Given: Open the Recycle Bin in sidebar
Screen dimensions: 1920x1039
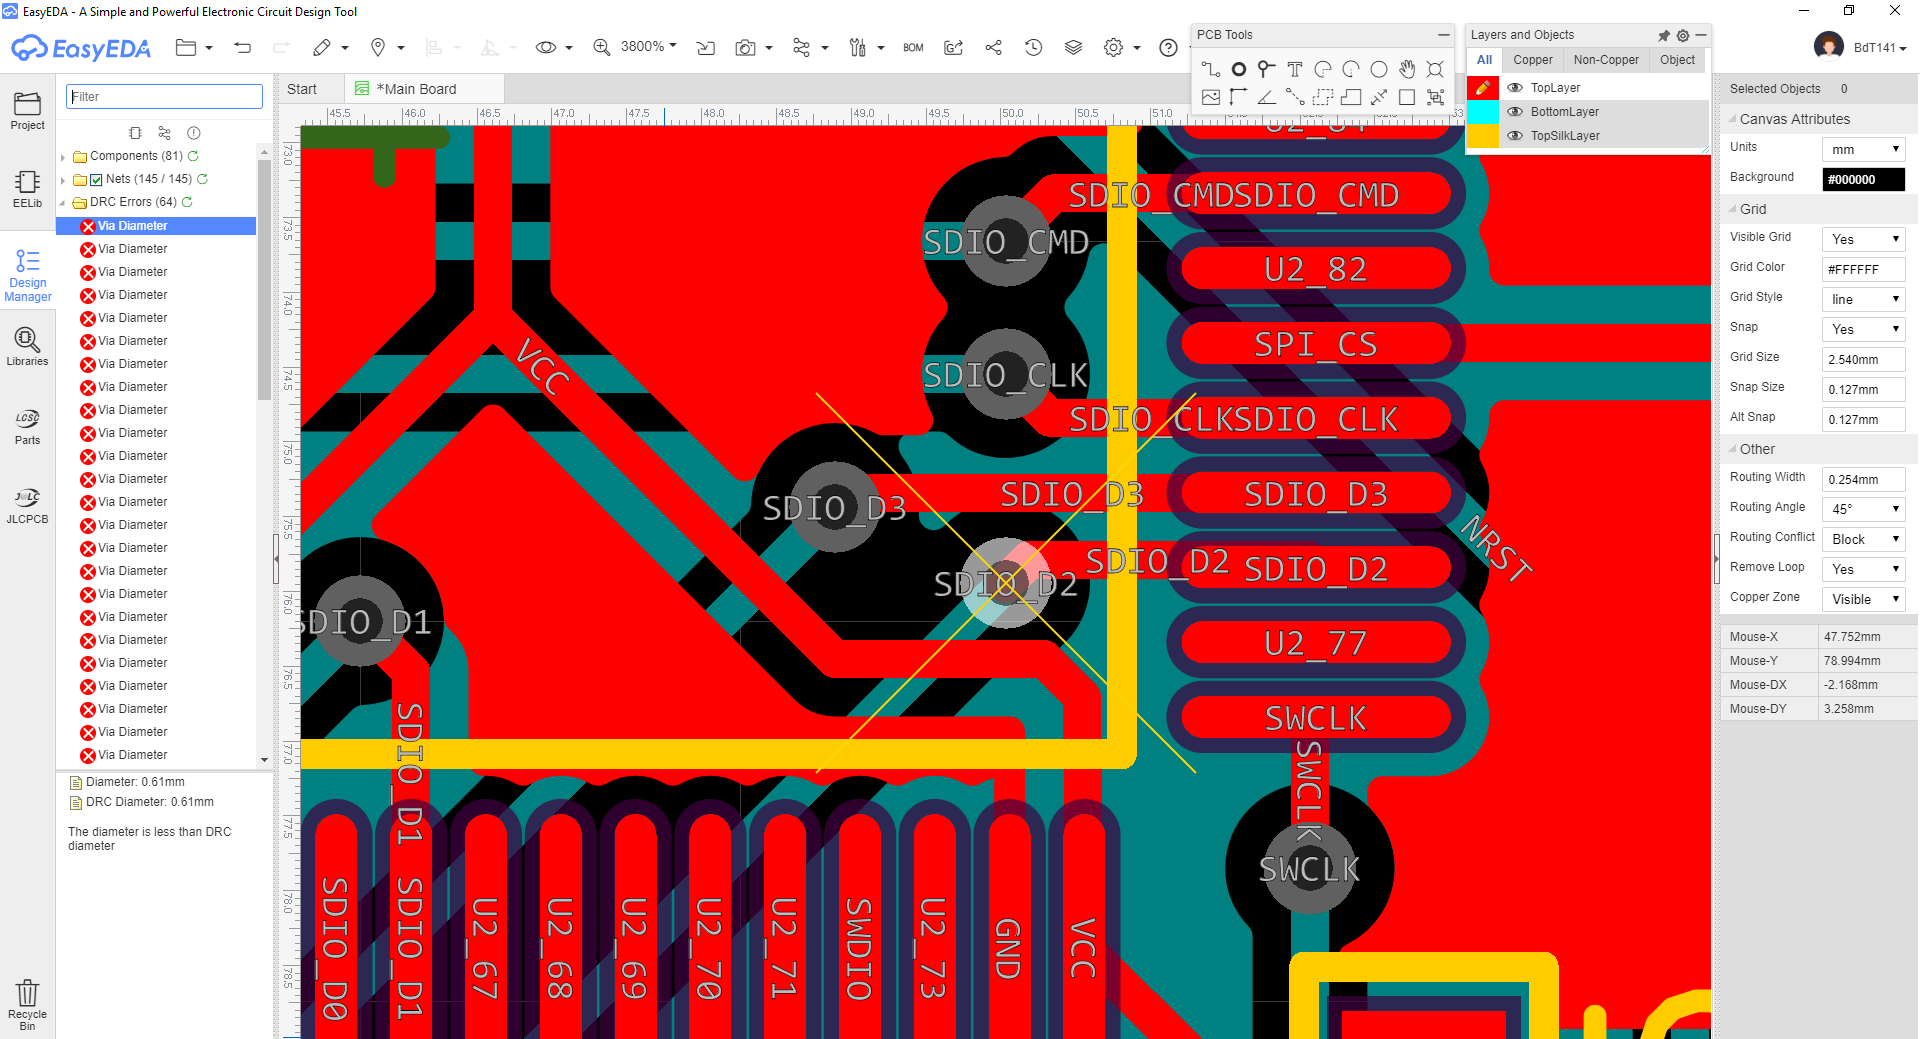Looking at the screenshot, I should click(x=28, y=1004).
